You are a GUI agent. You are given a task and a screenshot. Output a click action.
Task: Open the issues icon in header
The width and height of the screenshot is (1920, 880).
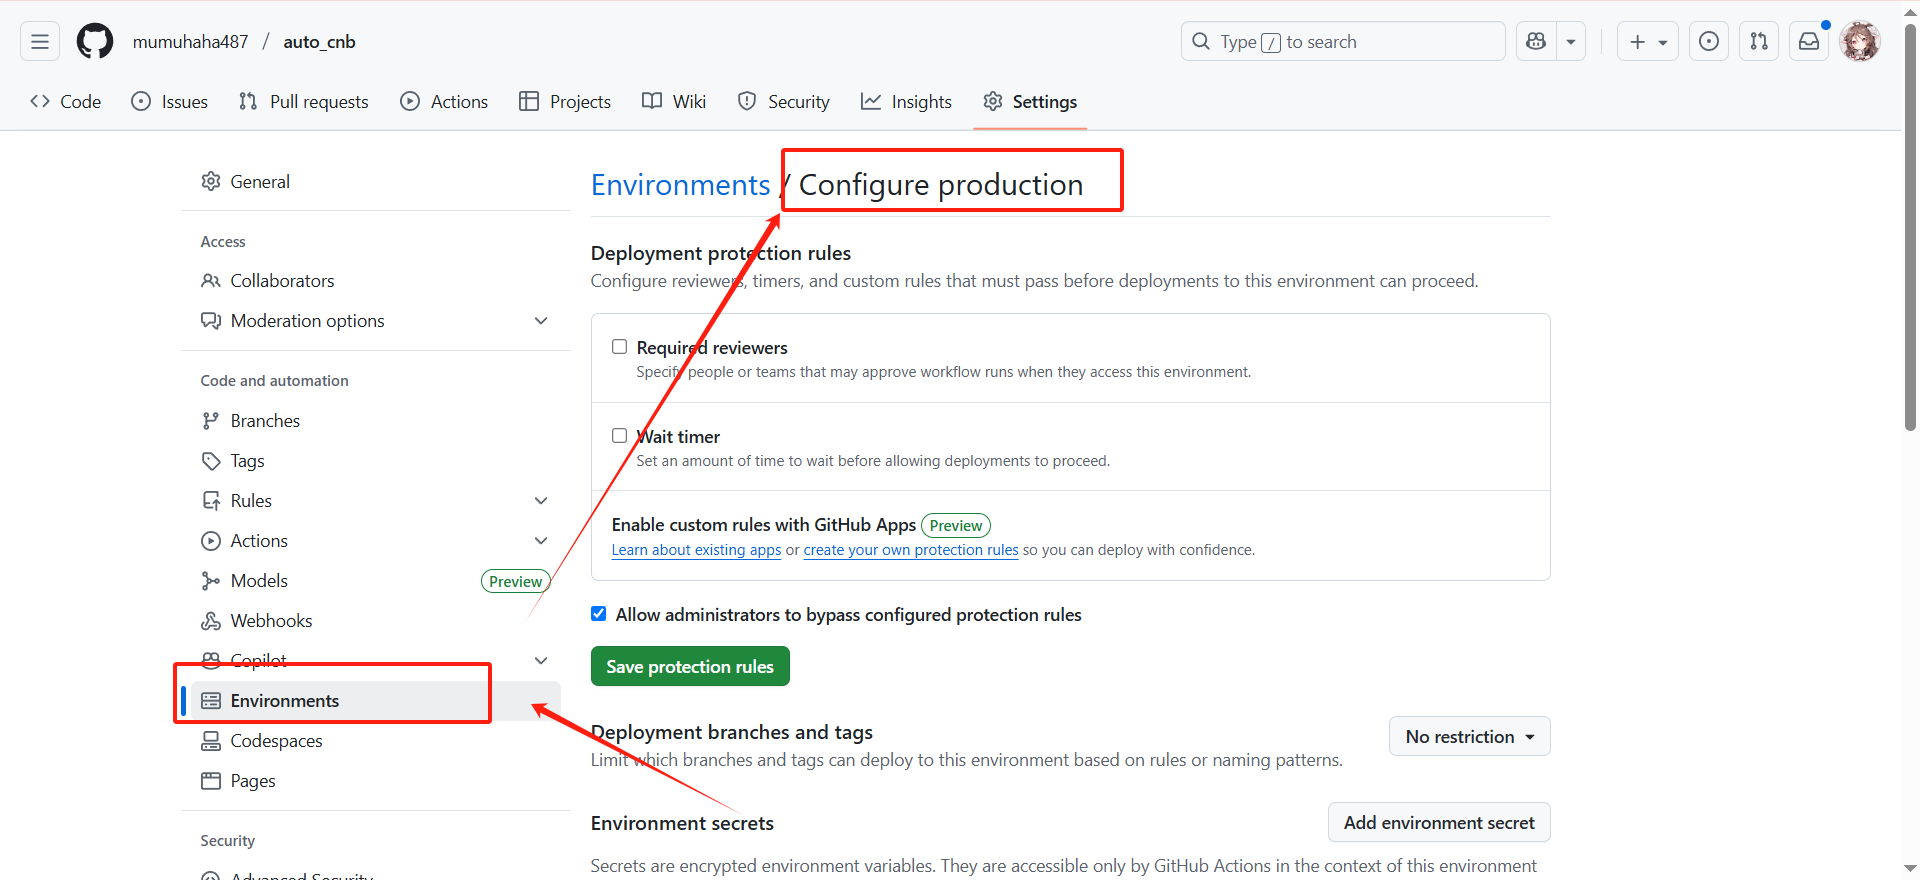pos(1709,42)
